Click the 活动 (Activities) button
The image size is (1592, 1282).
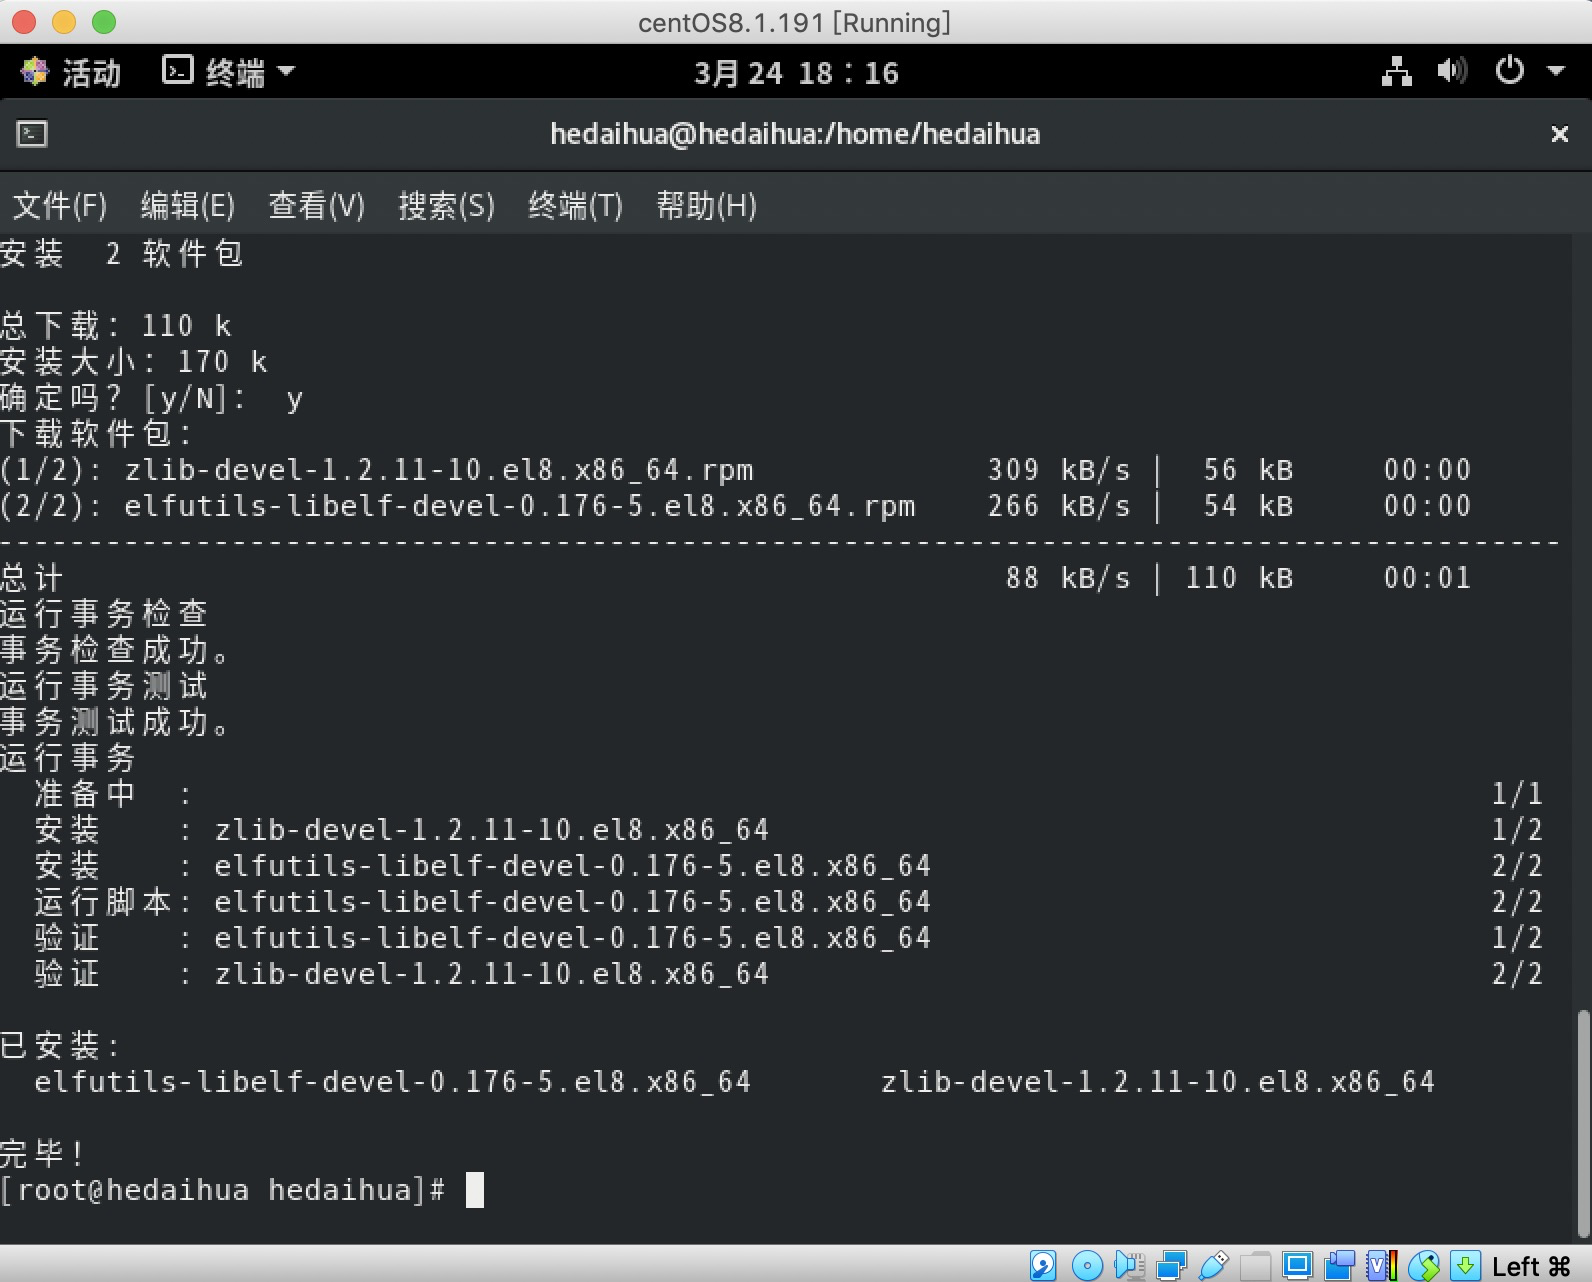(x=91, y=72)
